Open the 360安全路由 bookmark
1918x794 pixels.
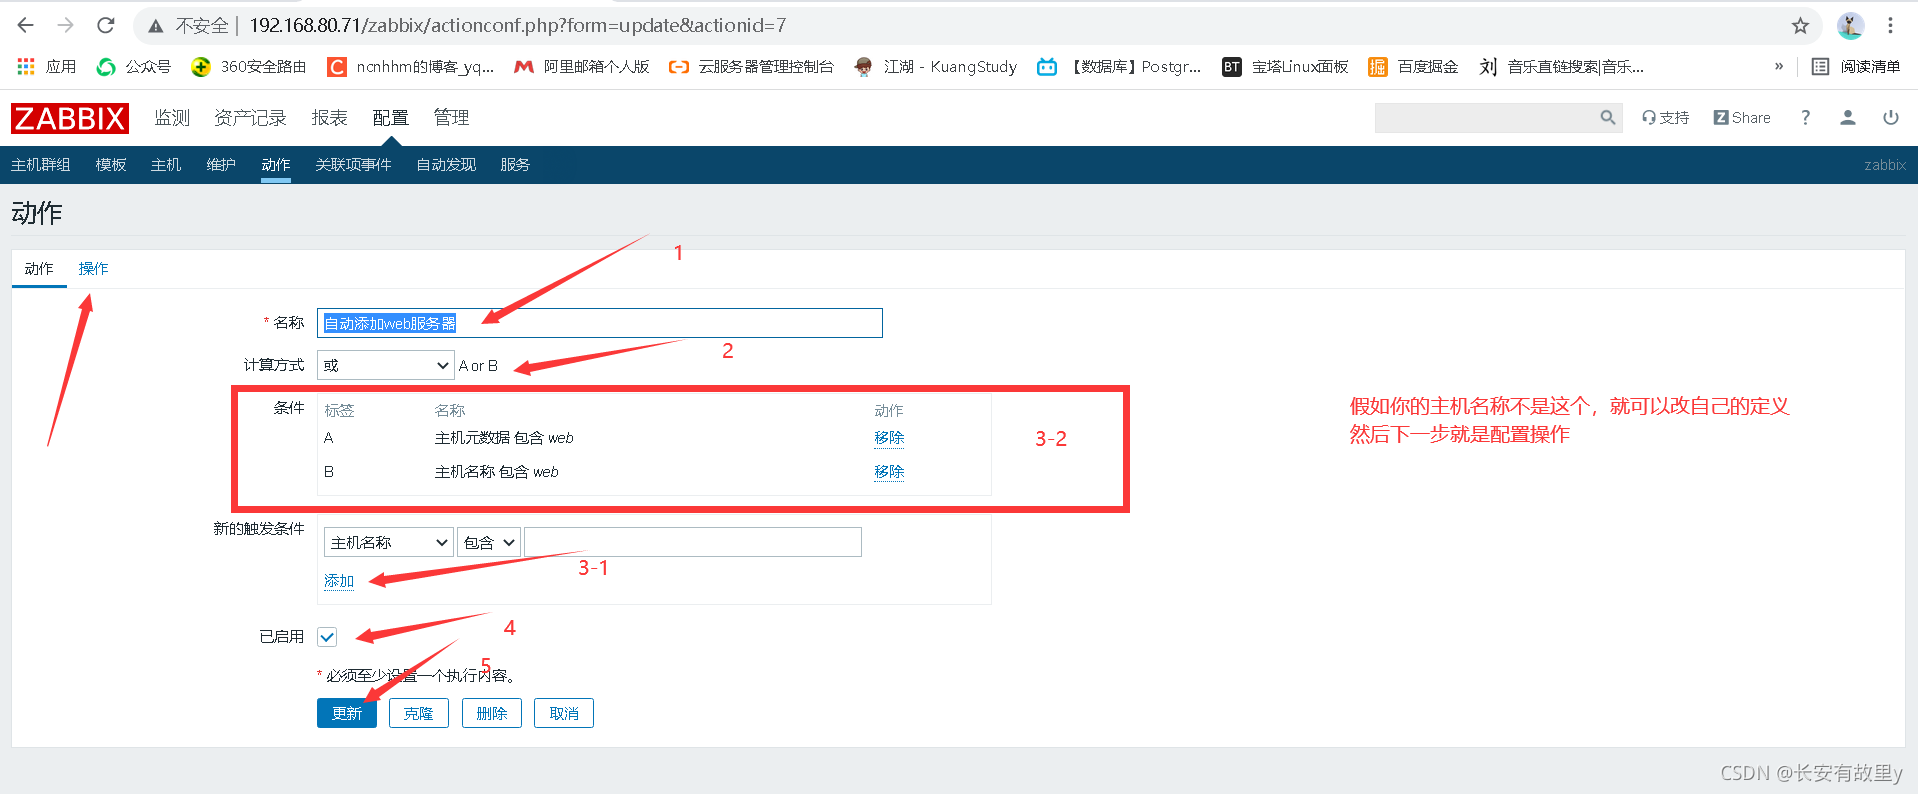click(249, 66)
